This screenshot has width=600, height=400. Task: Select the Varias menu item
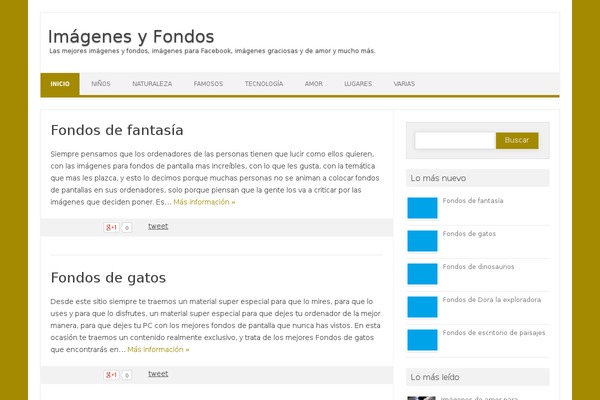(404, 84)
